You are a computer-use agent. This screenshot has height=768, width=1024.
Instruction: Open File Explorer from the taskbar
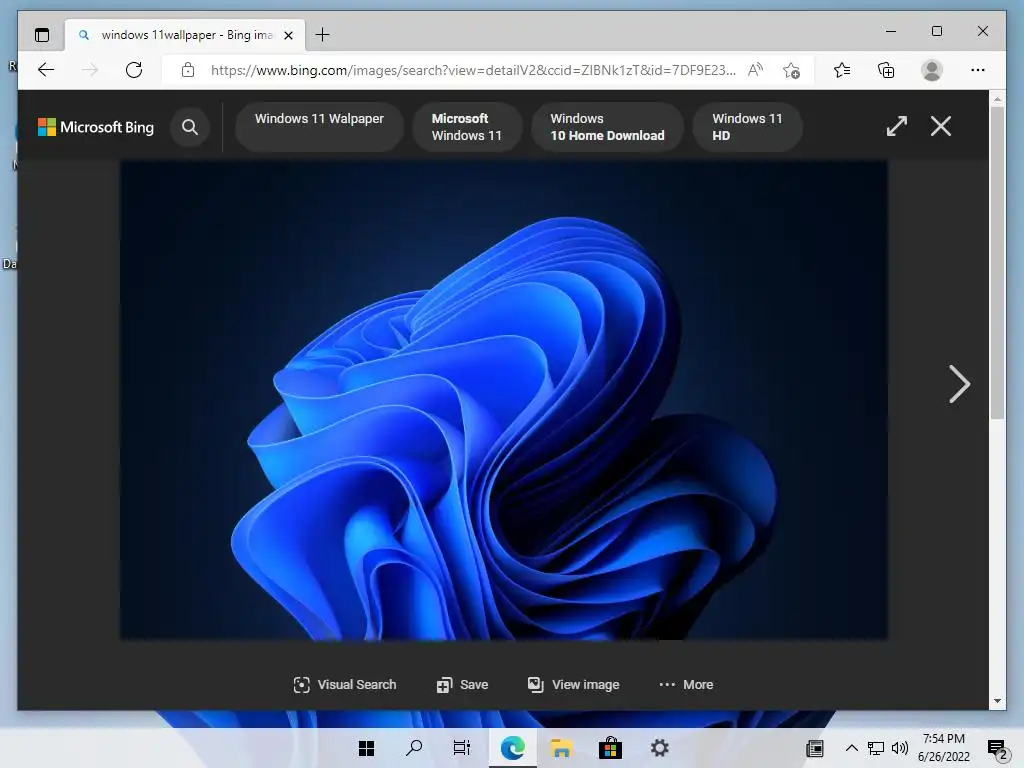[x=561, y=748]
